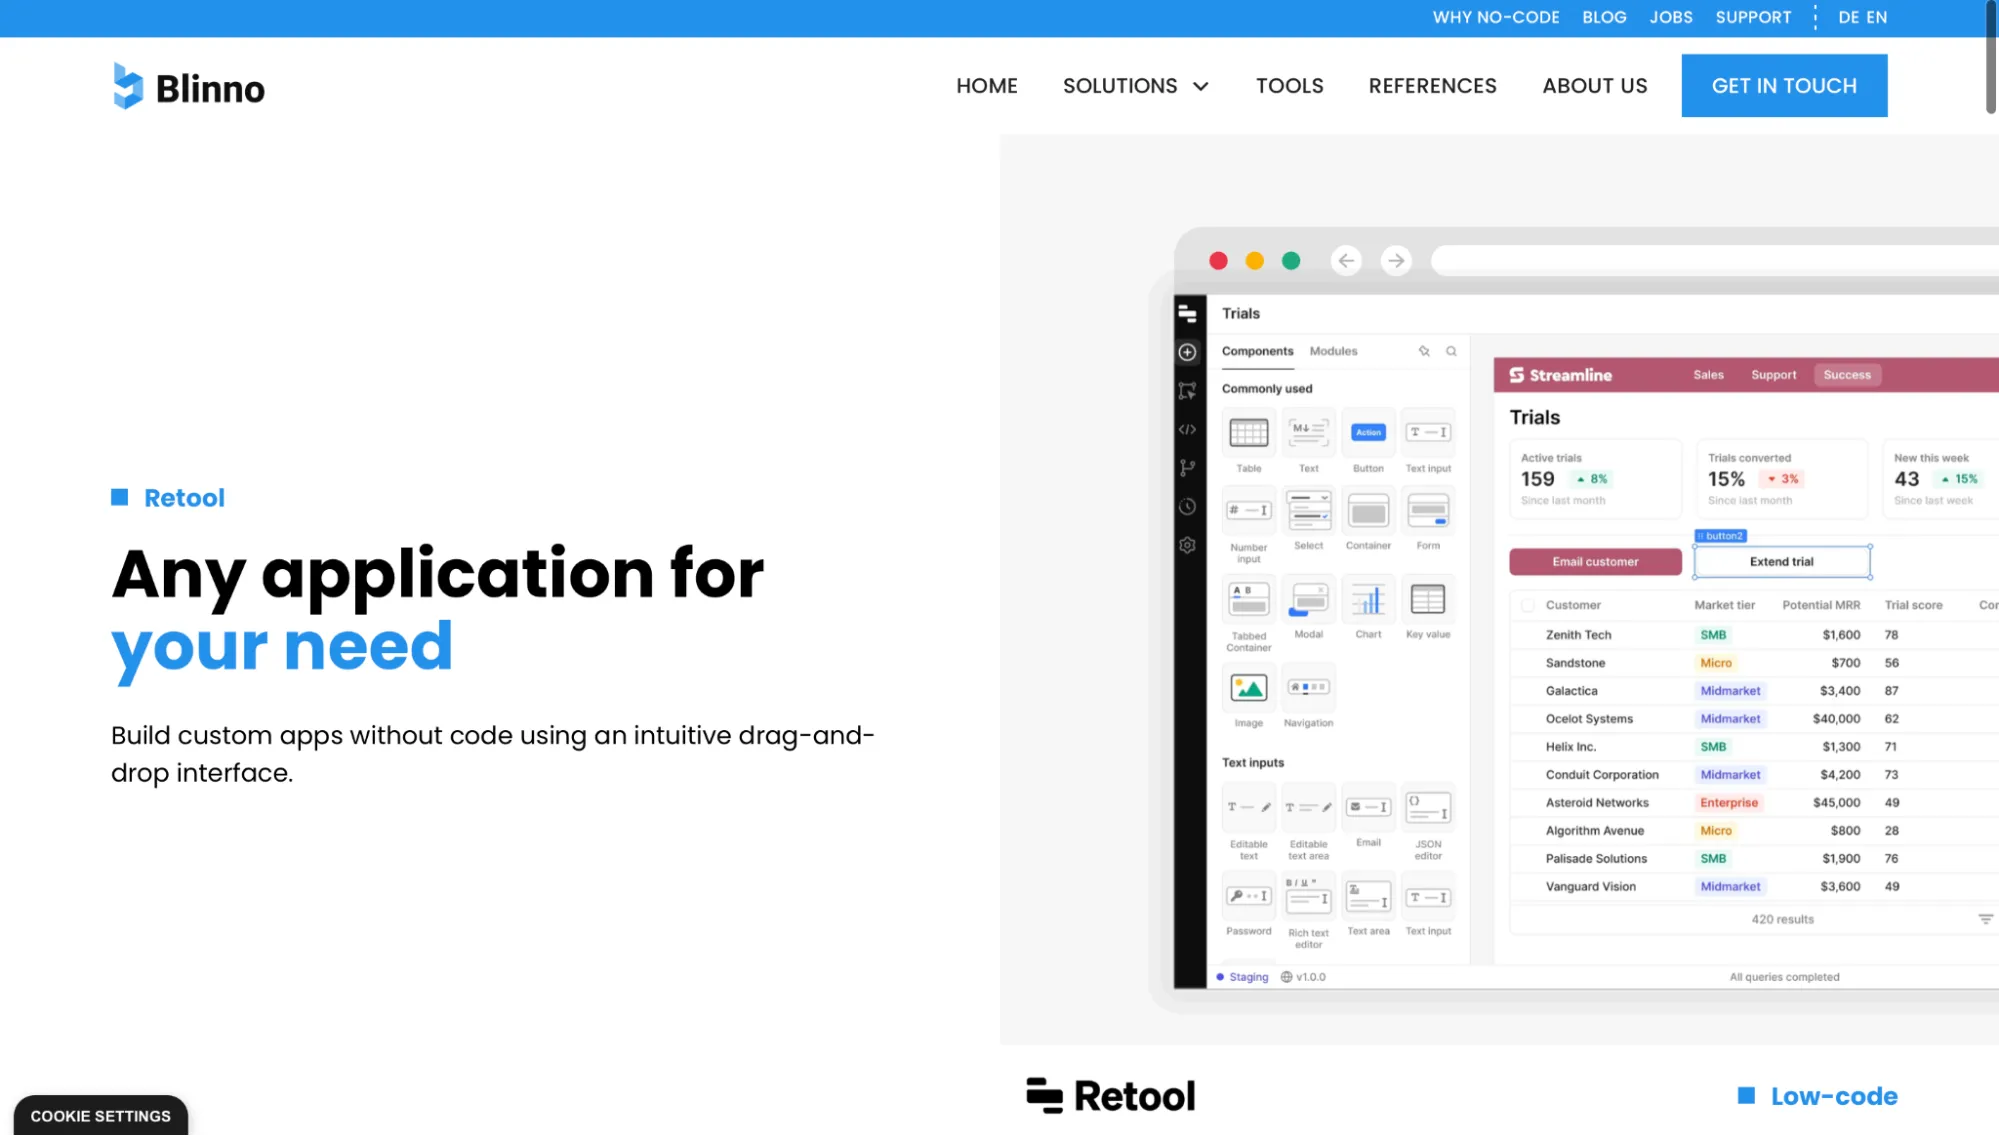Click the Vanguard Vision customer row

[1755, 887]
